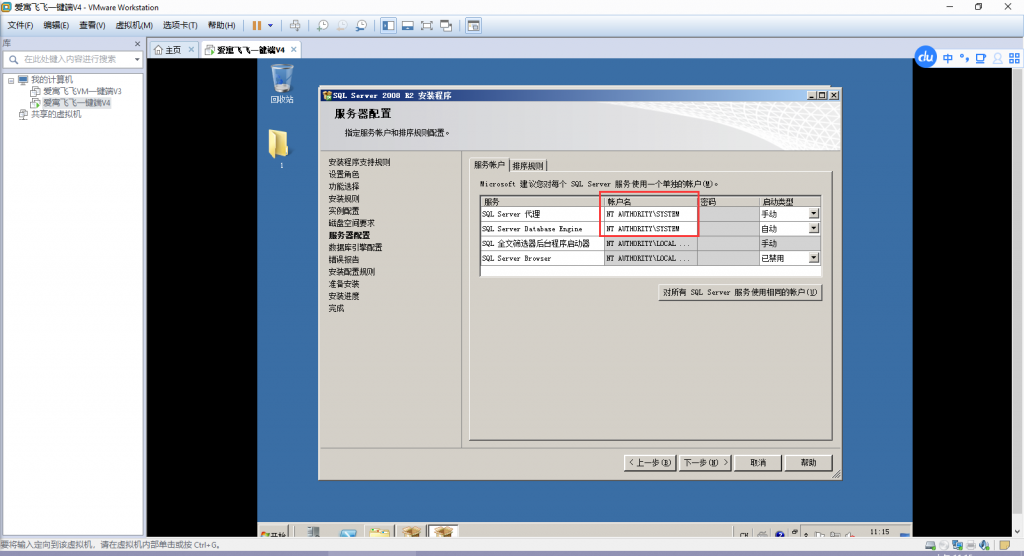
Task: Toggle the console view icon
Action: (x=473, y=25)
